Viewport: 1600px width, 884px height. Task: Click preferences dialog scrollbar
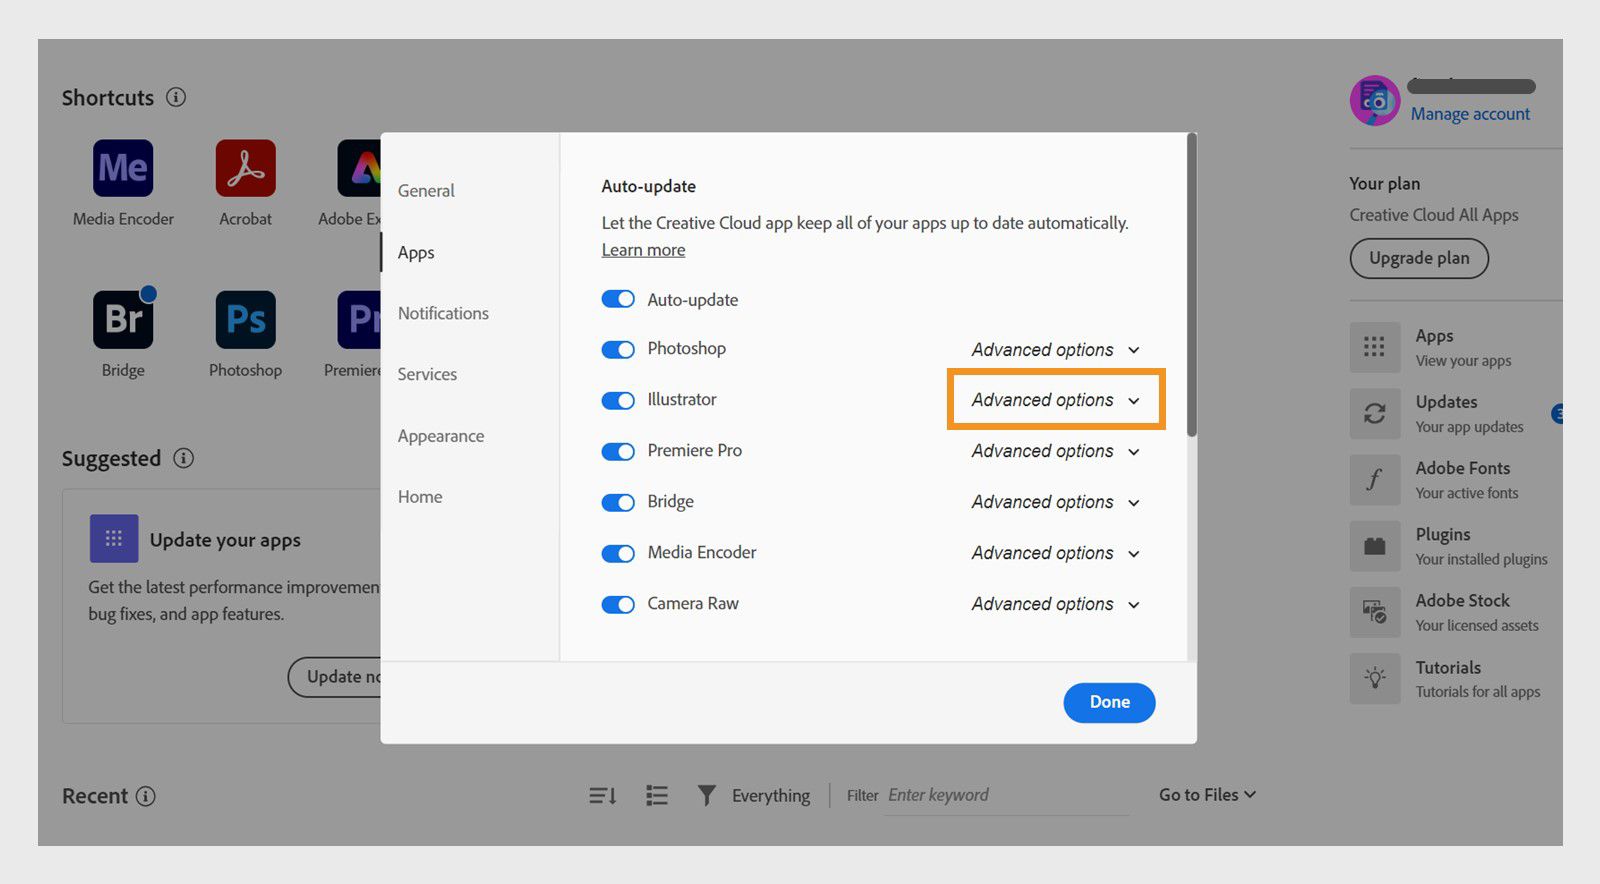pos(1191,285)
